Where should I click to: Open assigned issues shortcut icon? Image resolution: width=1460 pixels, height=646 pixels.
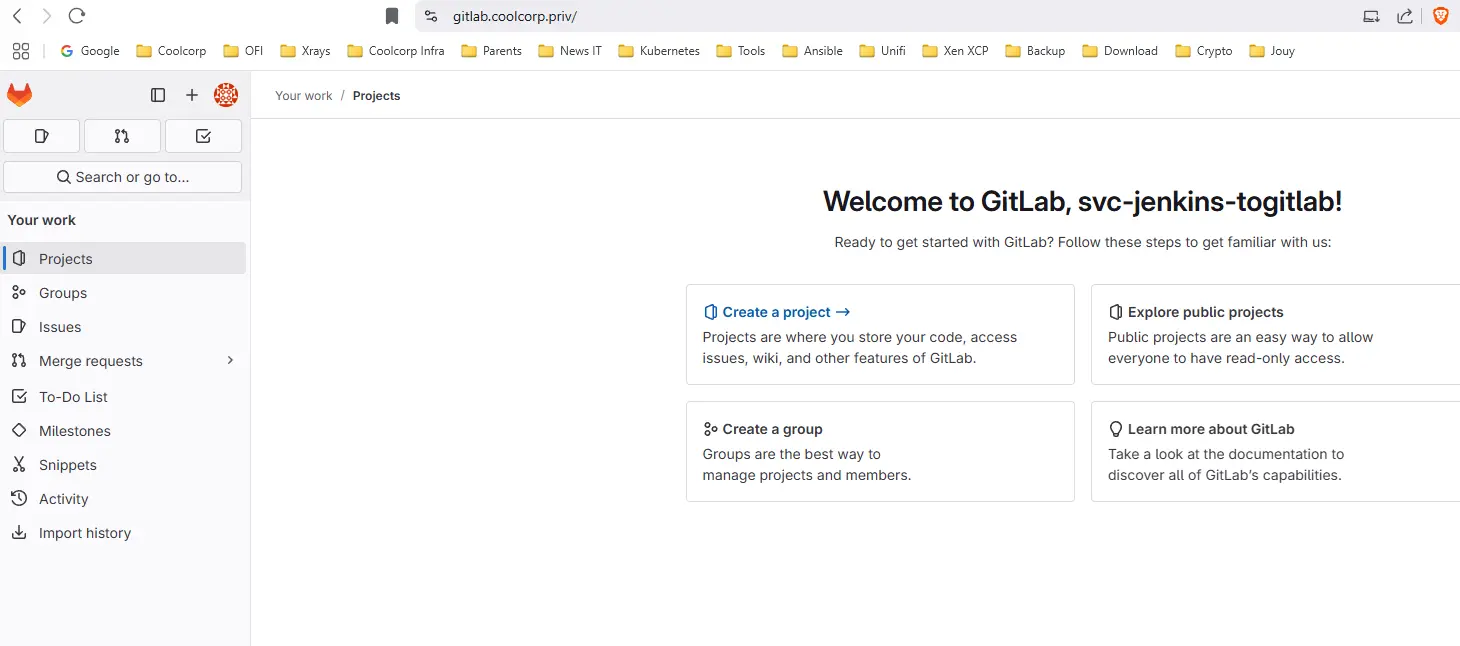pyautogui.click(x=42, y=136)
